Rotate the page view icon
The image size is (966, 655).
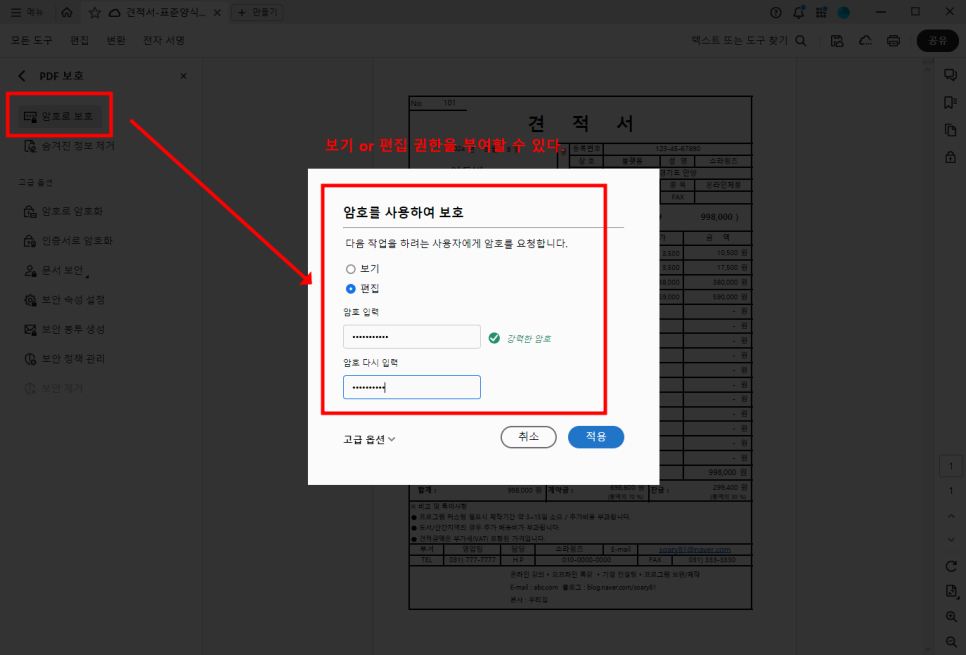951,566
